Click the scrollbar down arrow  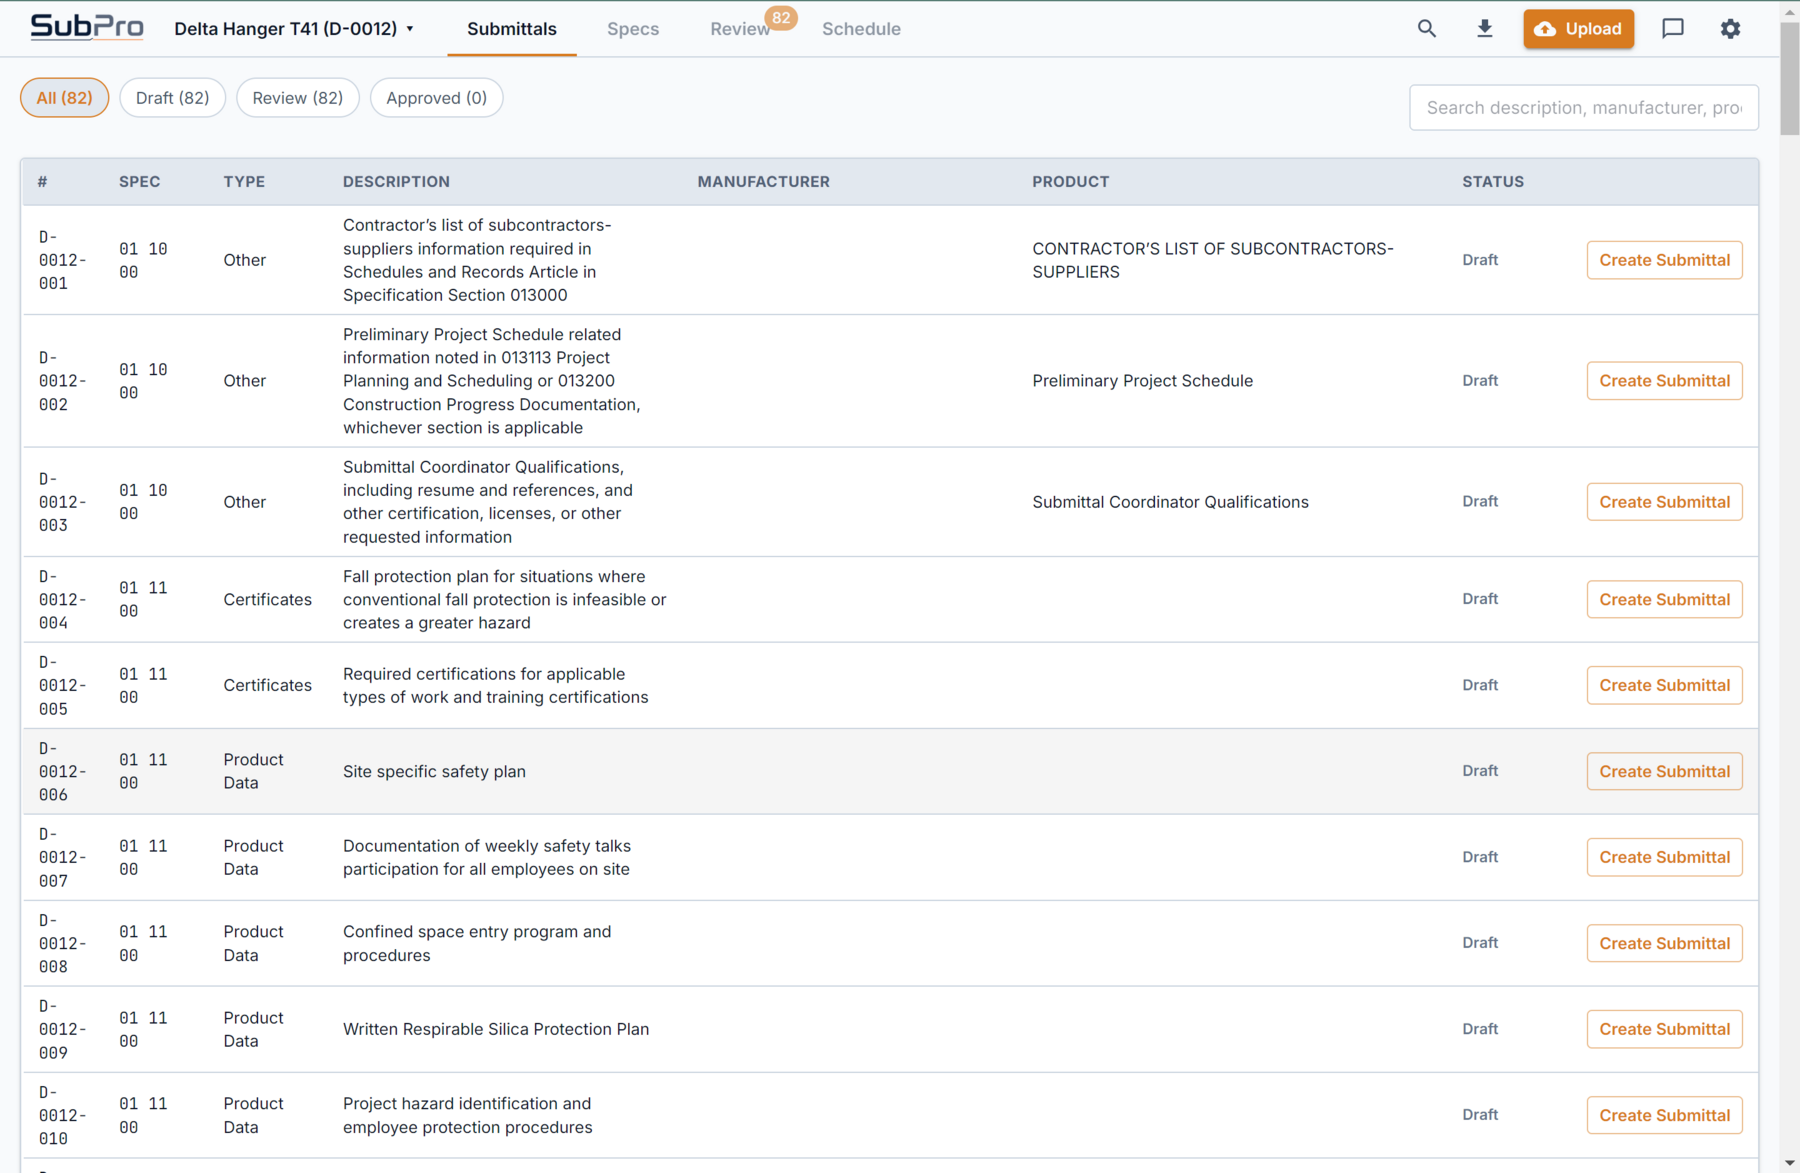point(1790,1163)
